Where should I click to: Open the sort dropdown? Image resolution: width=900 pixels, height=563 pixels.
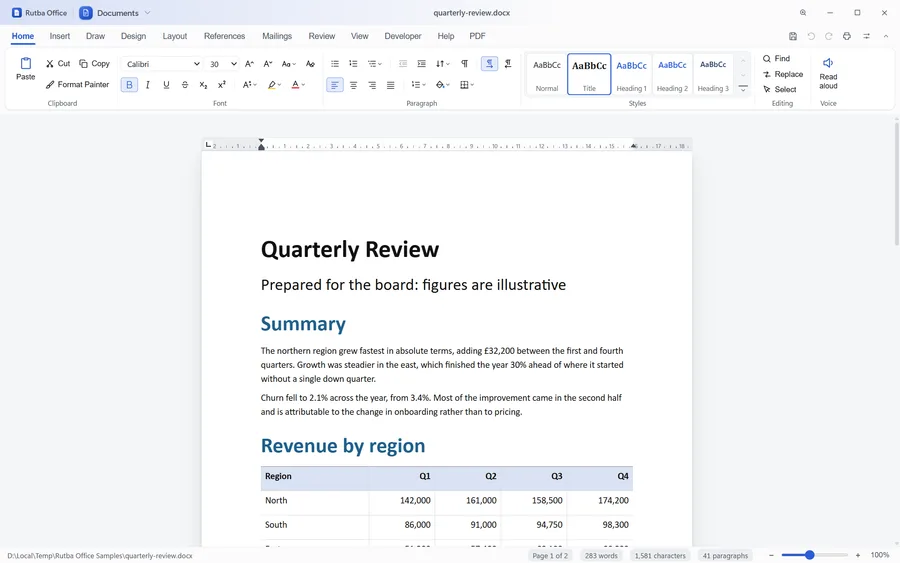(x=443, y=64)
